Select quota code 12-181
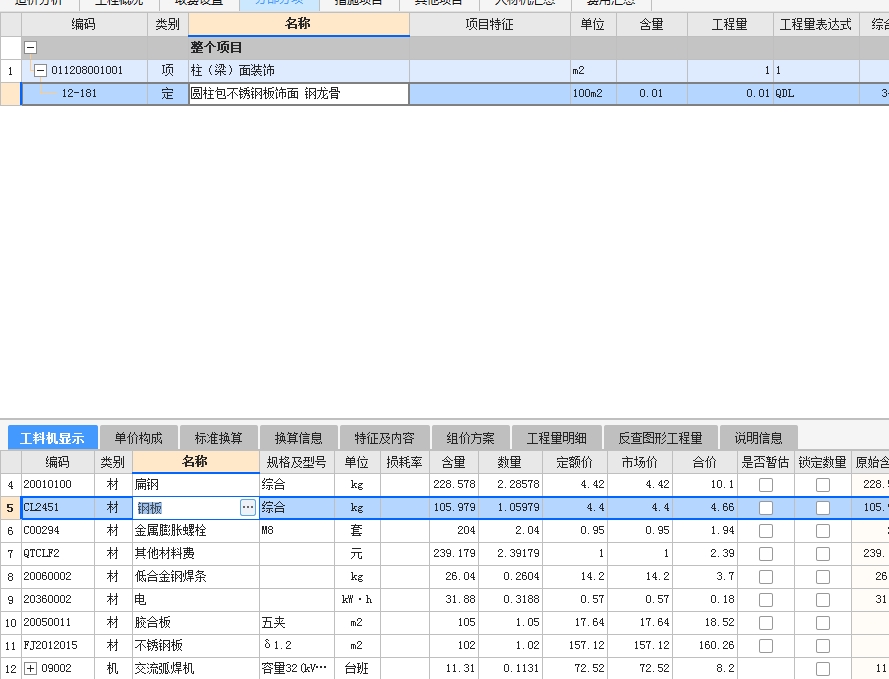This screenshot has width=889, height=679. [79, 94]
